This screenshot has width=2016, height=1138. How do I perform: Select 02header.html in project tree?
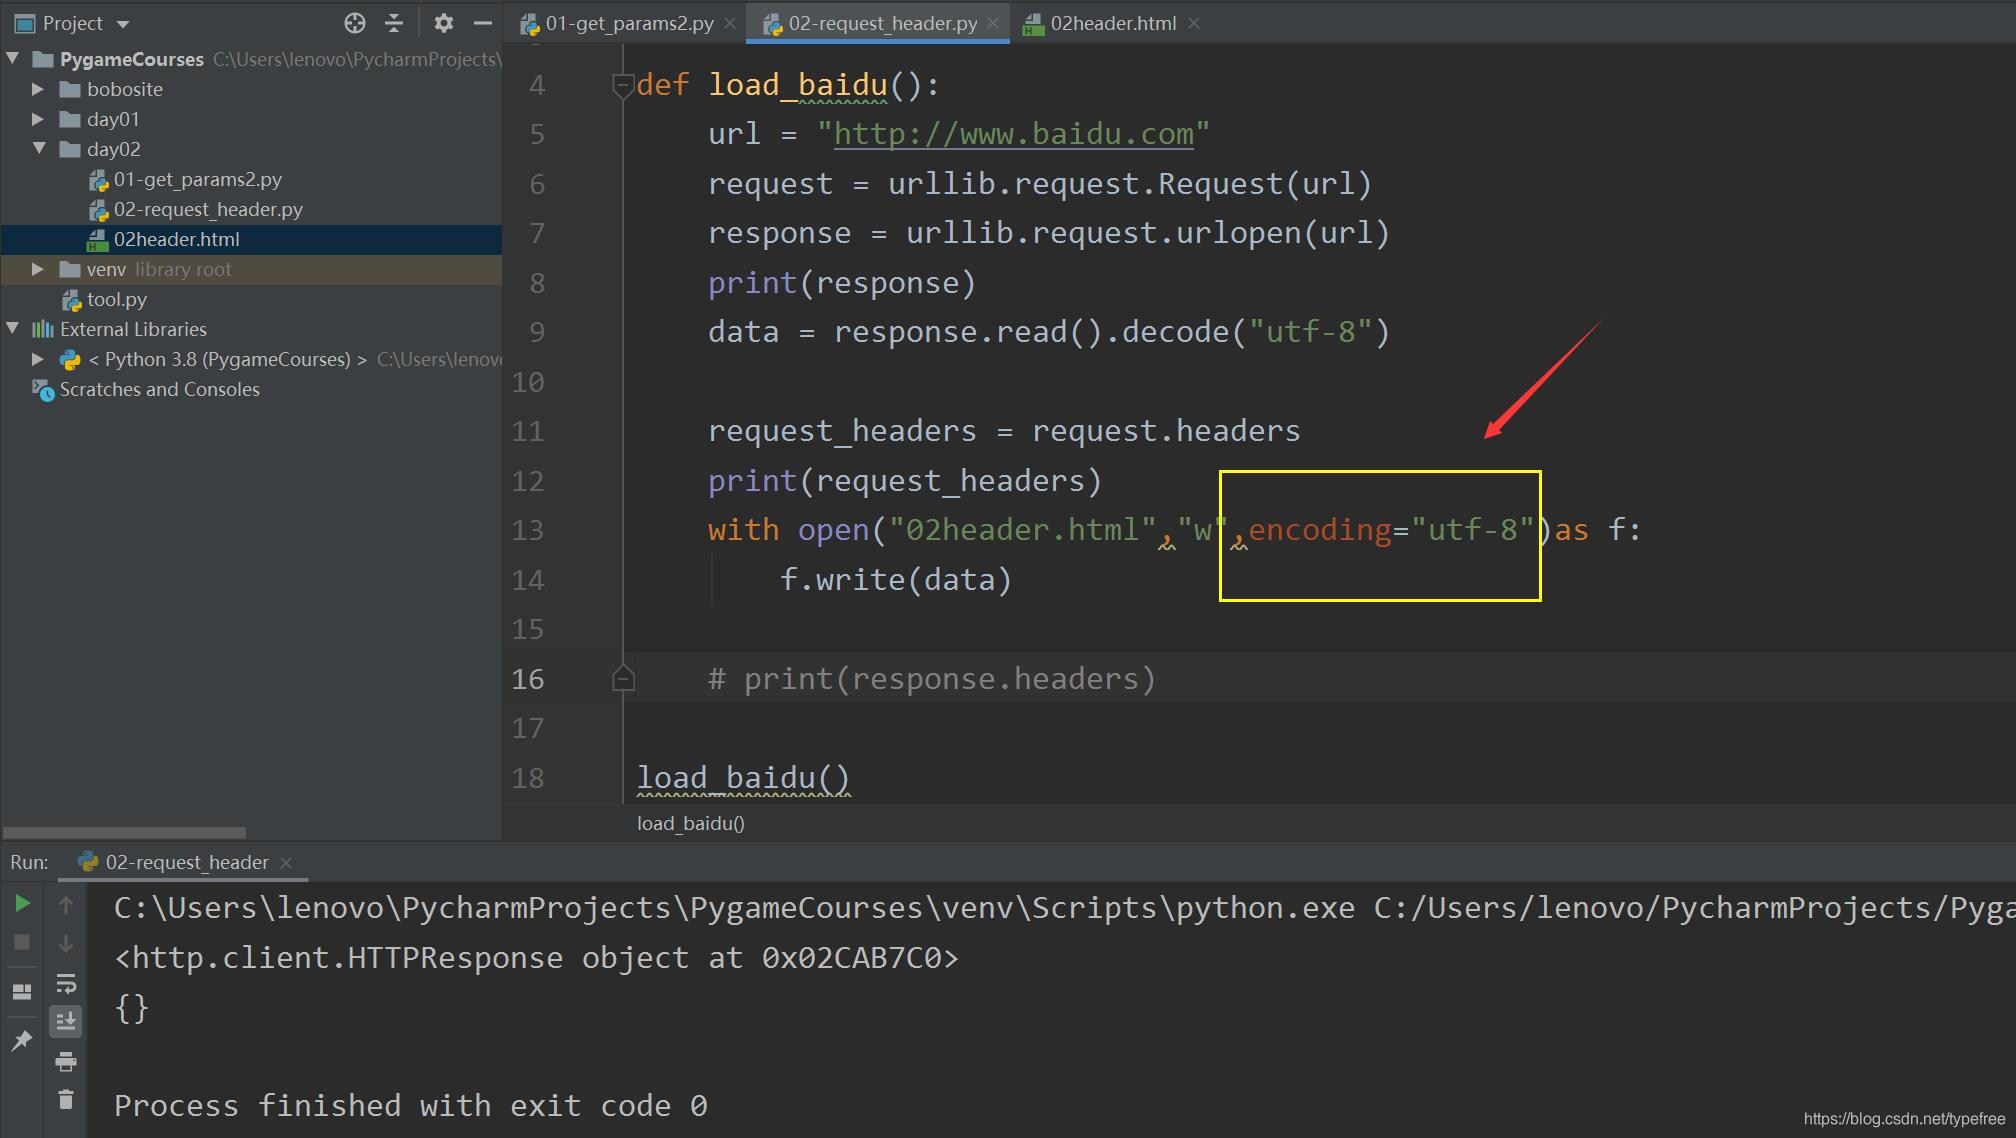[x=176, y=239]
